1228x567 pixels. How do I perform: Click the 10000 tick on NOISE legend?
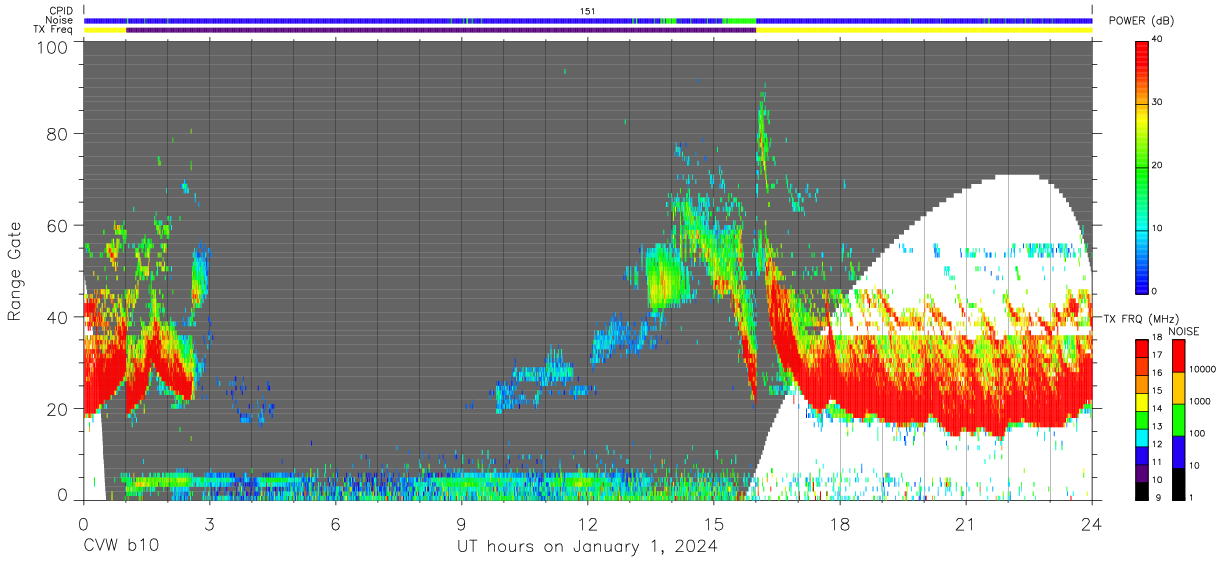(1201, 369)
